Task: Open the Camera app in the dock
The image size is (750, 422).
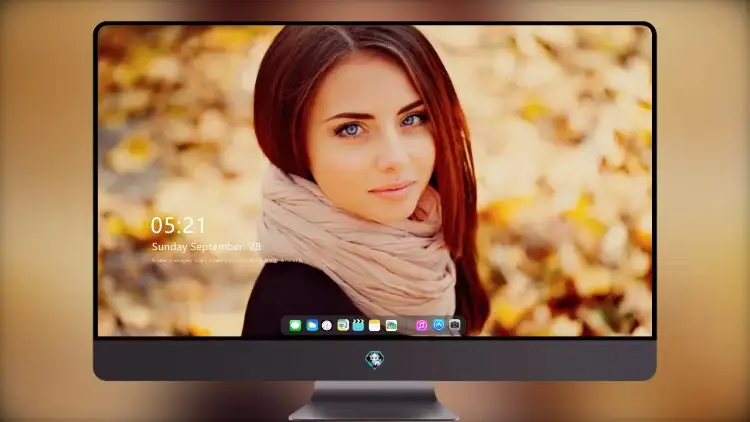Action: 455,325
